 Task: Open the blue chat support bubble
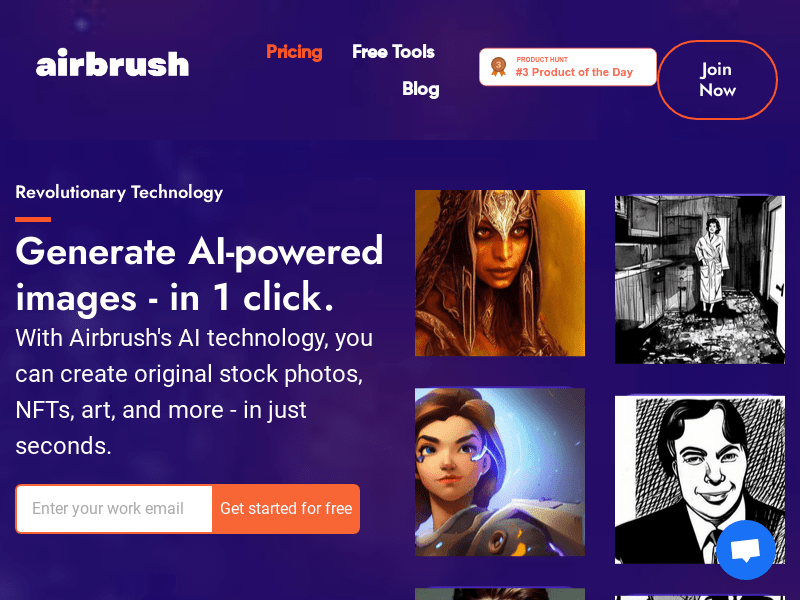click(745, 550)
